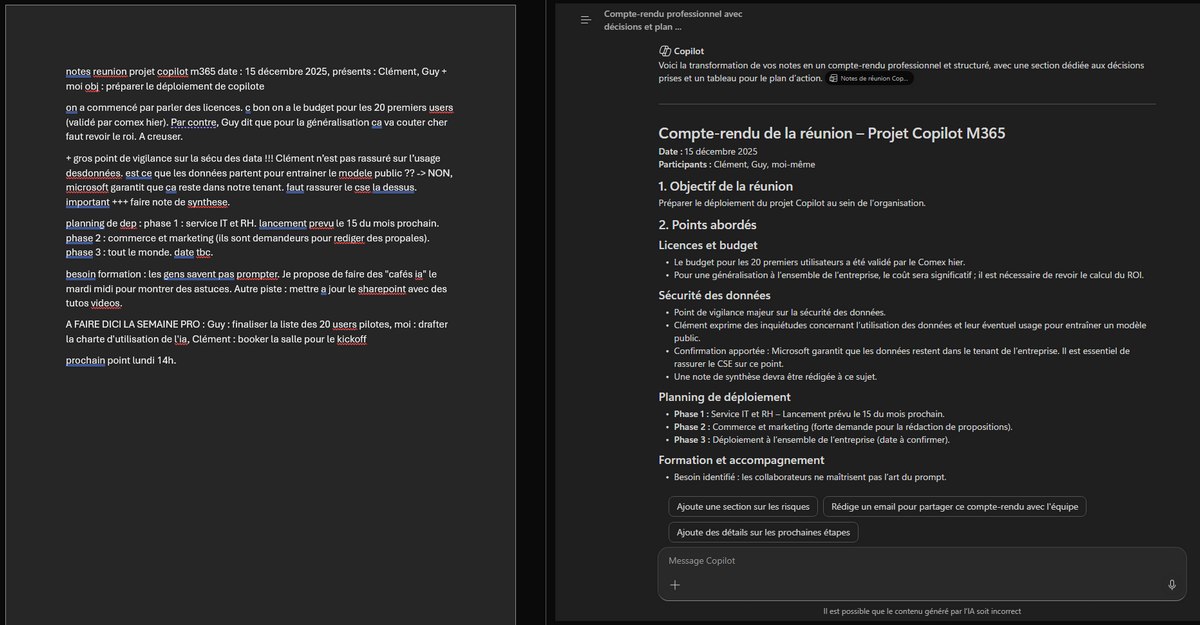Click heading '2. Points abordés'

(707, 225)
